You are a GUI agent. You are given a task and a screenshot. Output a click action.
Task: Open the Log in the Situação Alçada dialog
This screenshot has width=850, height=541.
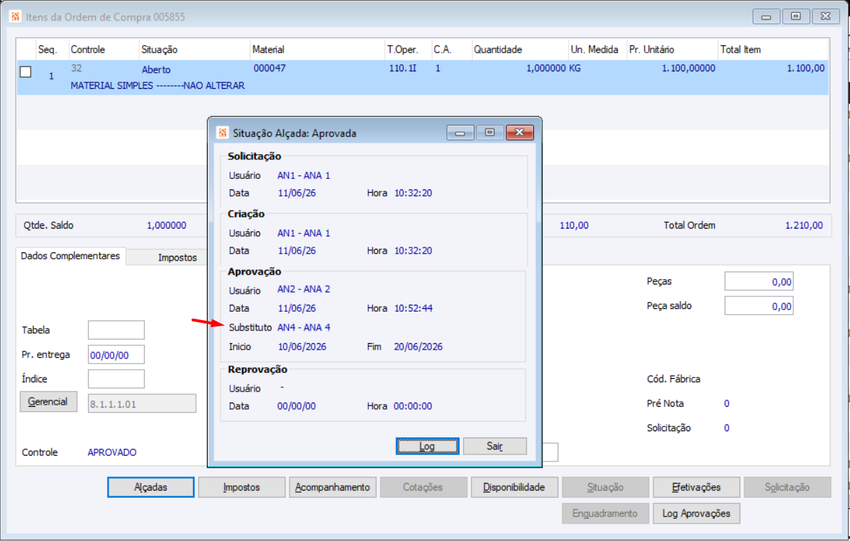[x=427, y=446]
